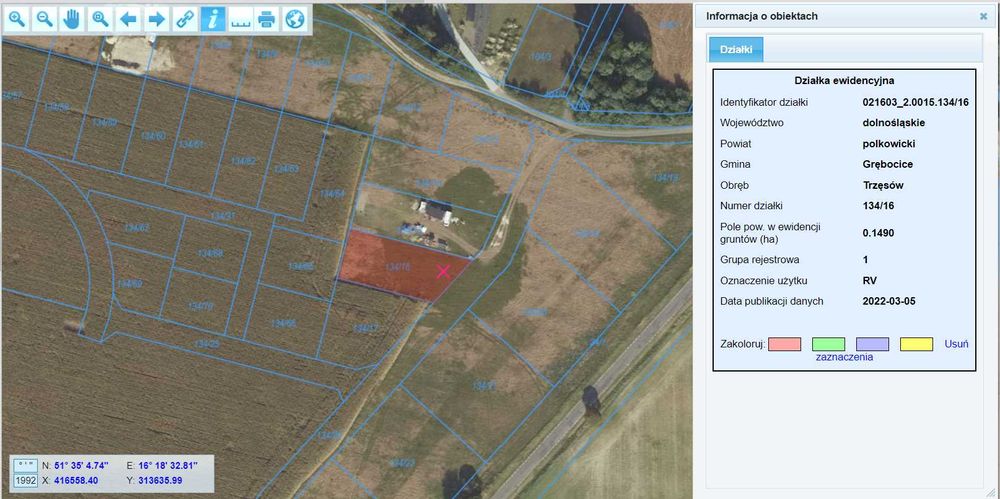Open the map link chain icon

[184, 20]
